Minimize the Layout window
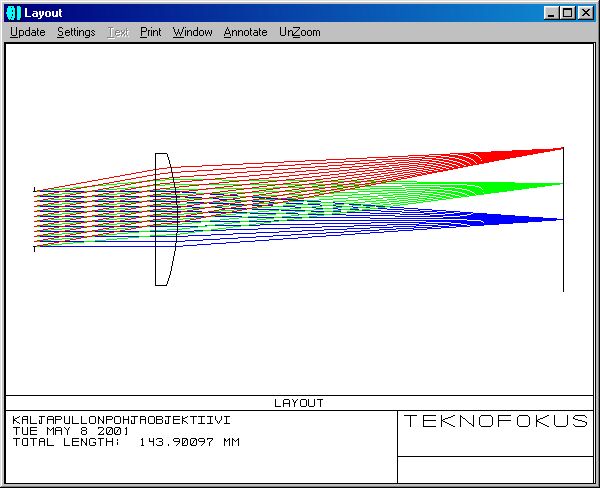The width and height of the screenshot is (600, 488). pyautogui.click(x=551, y=12)
